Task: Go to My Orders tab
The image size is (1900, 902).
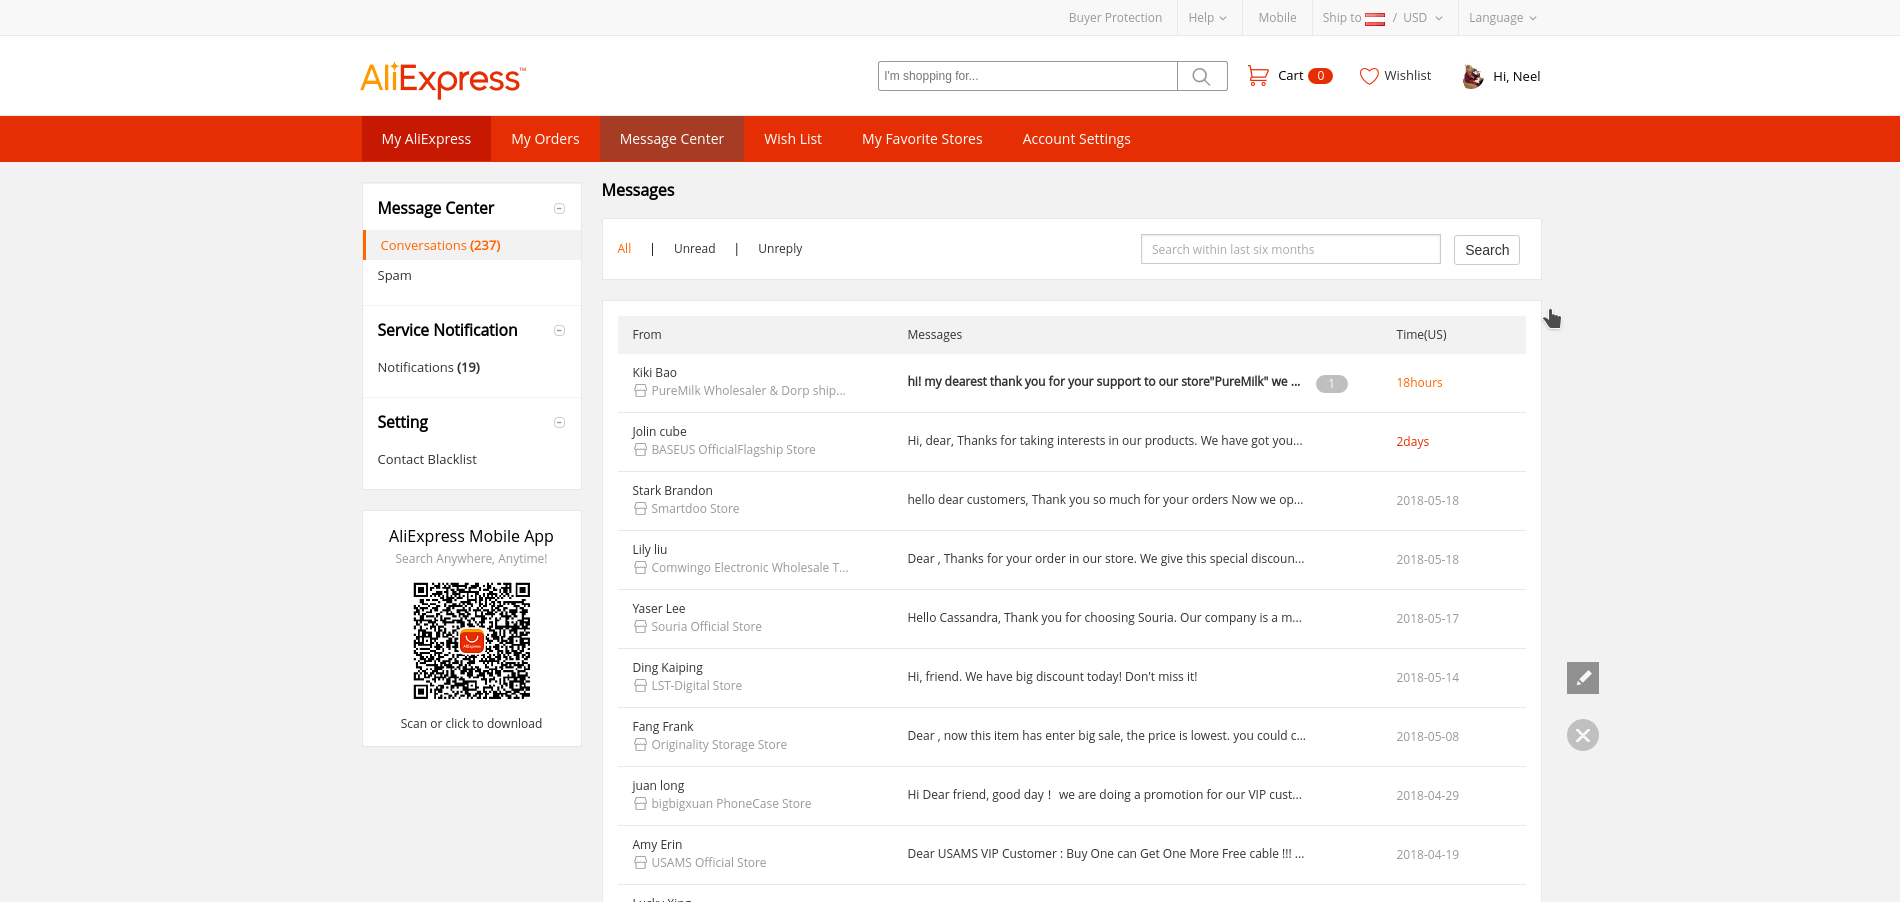Action: coord(545,139)
